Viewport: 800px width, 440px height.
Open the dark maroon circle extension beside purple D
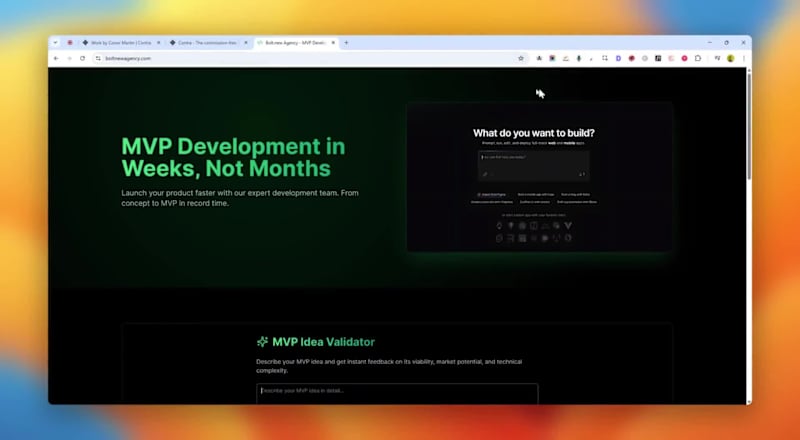click(632, 58)
